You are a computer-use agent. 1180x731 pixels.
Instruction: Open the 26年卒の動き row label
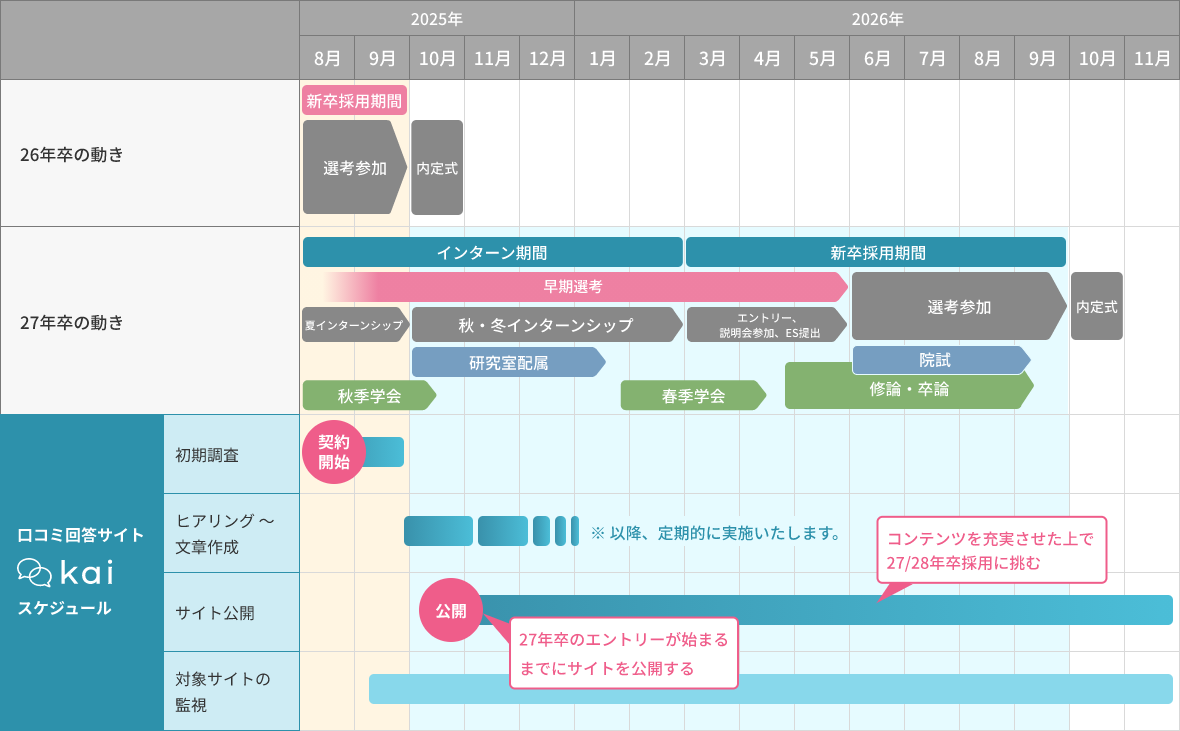pos(72,154)
